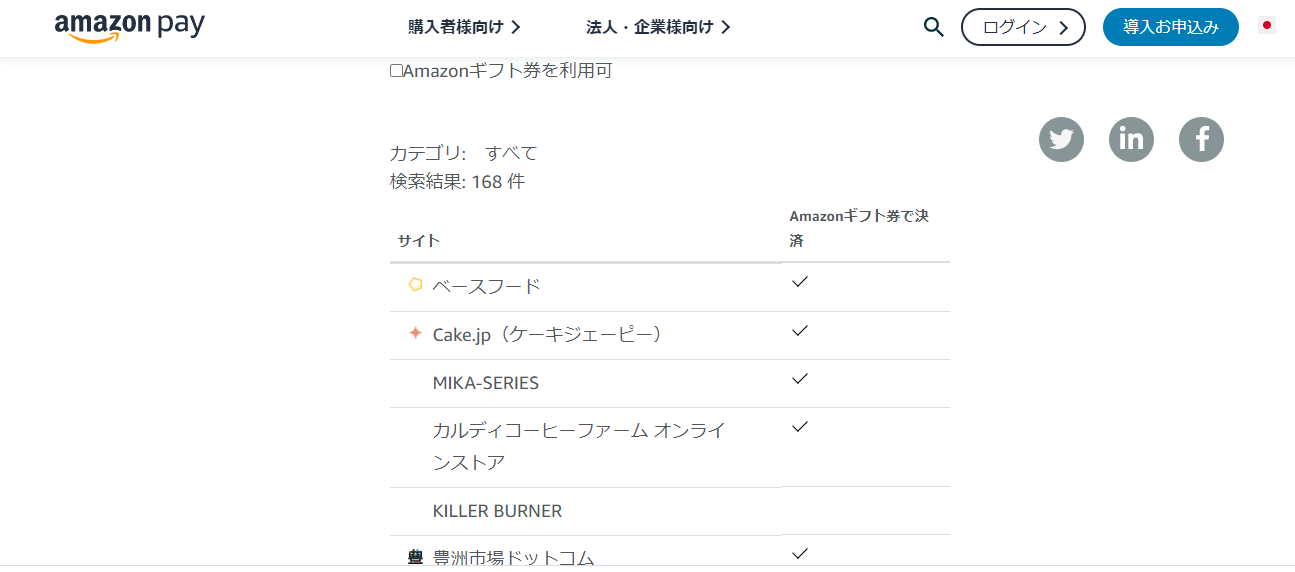The height and width of the screenshot is (572, 1295).
Task: Open the Cake.jp（ケーキジェーピー） link
Action: pyautogui.click(x=548, y=334)
